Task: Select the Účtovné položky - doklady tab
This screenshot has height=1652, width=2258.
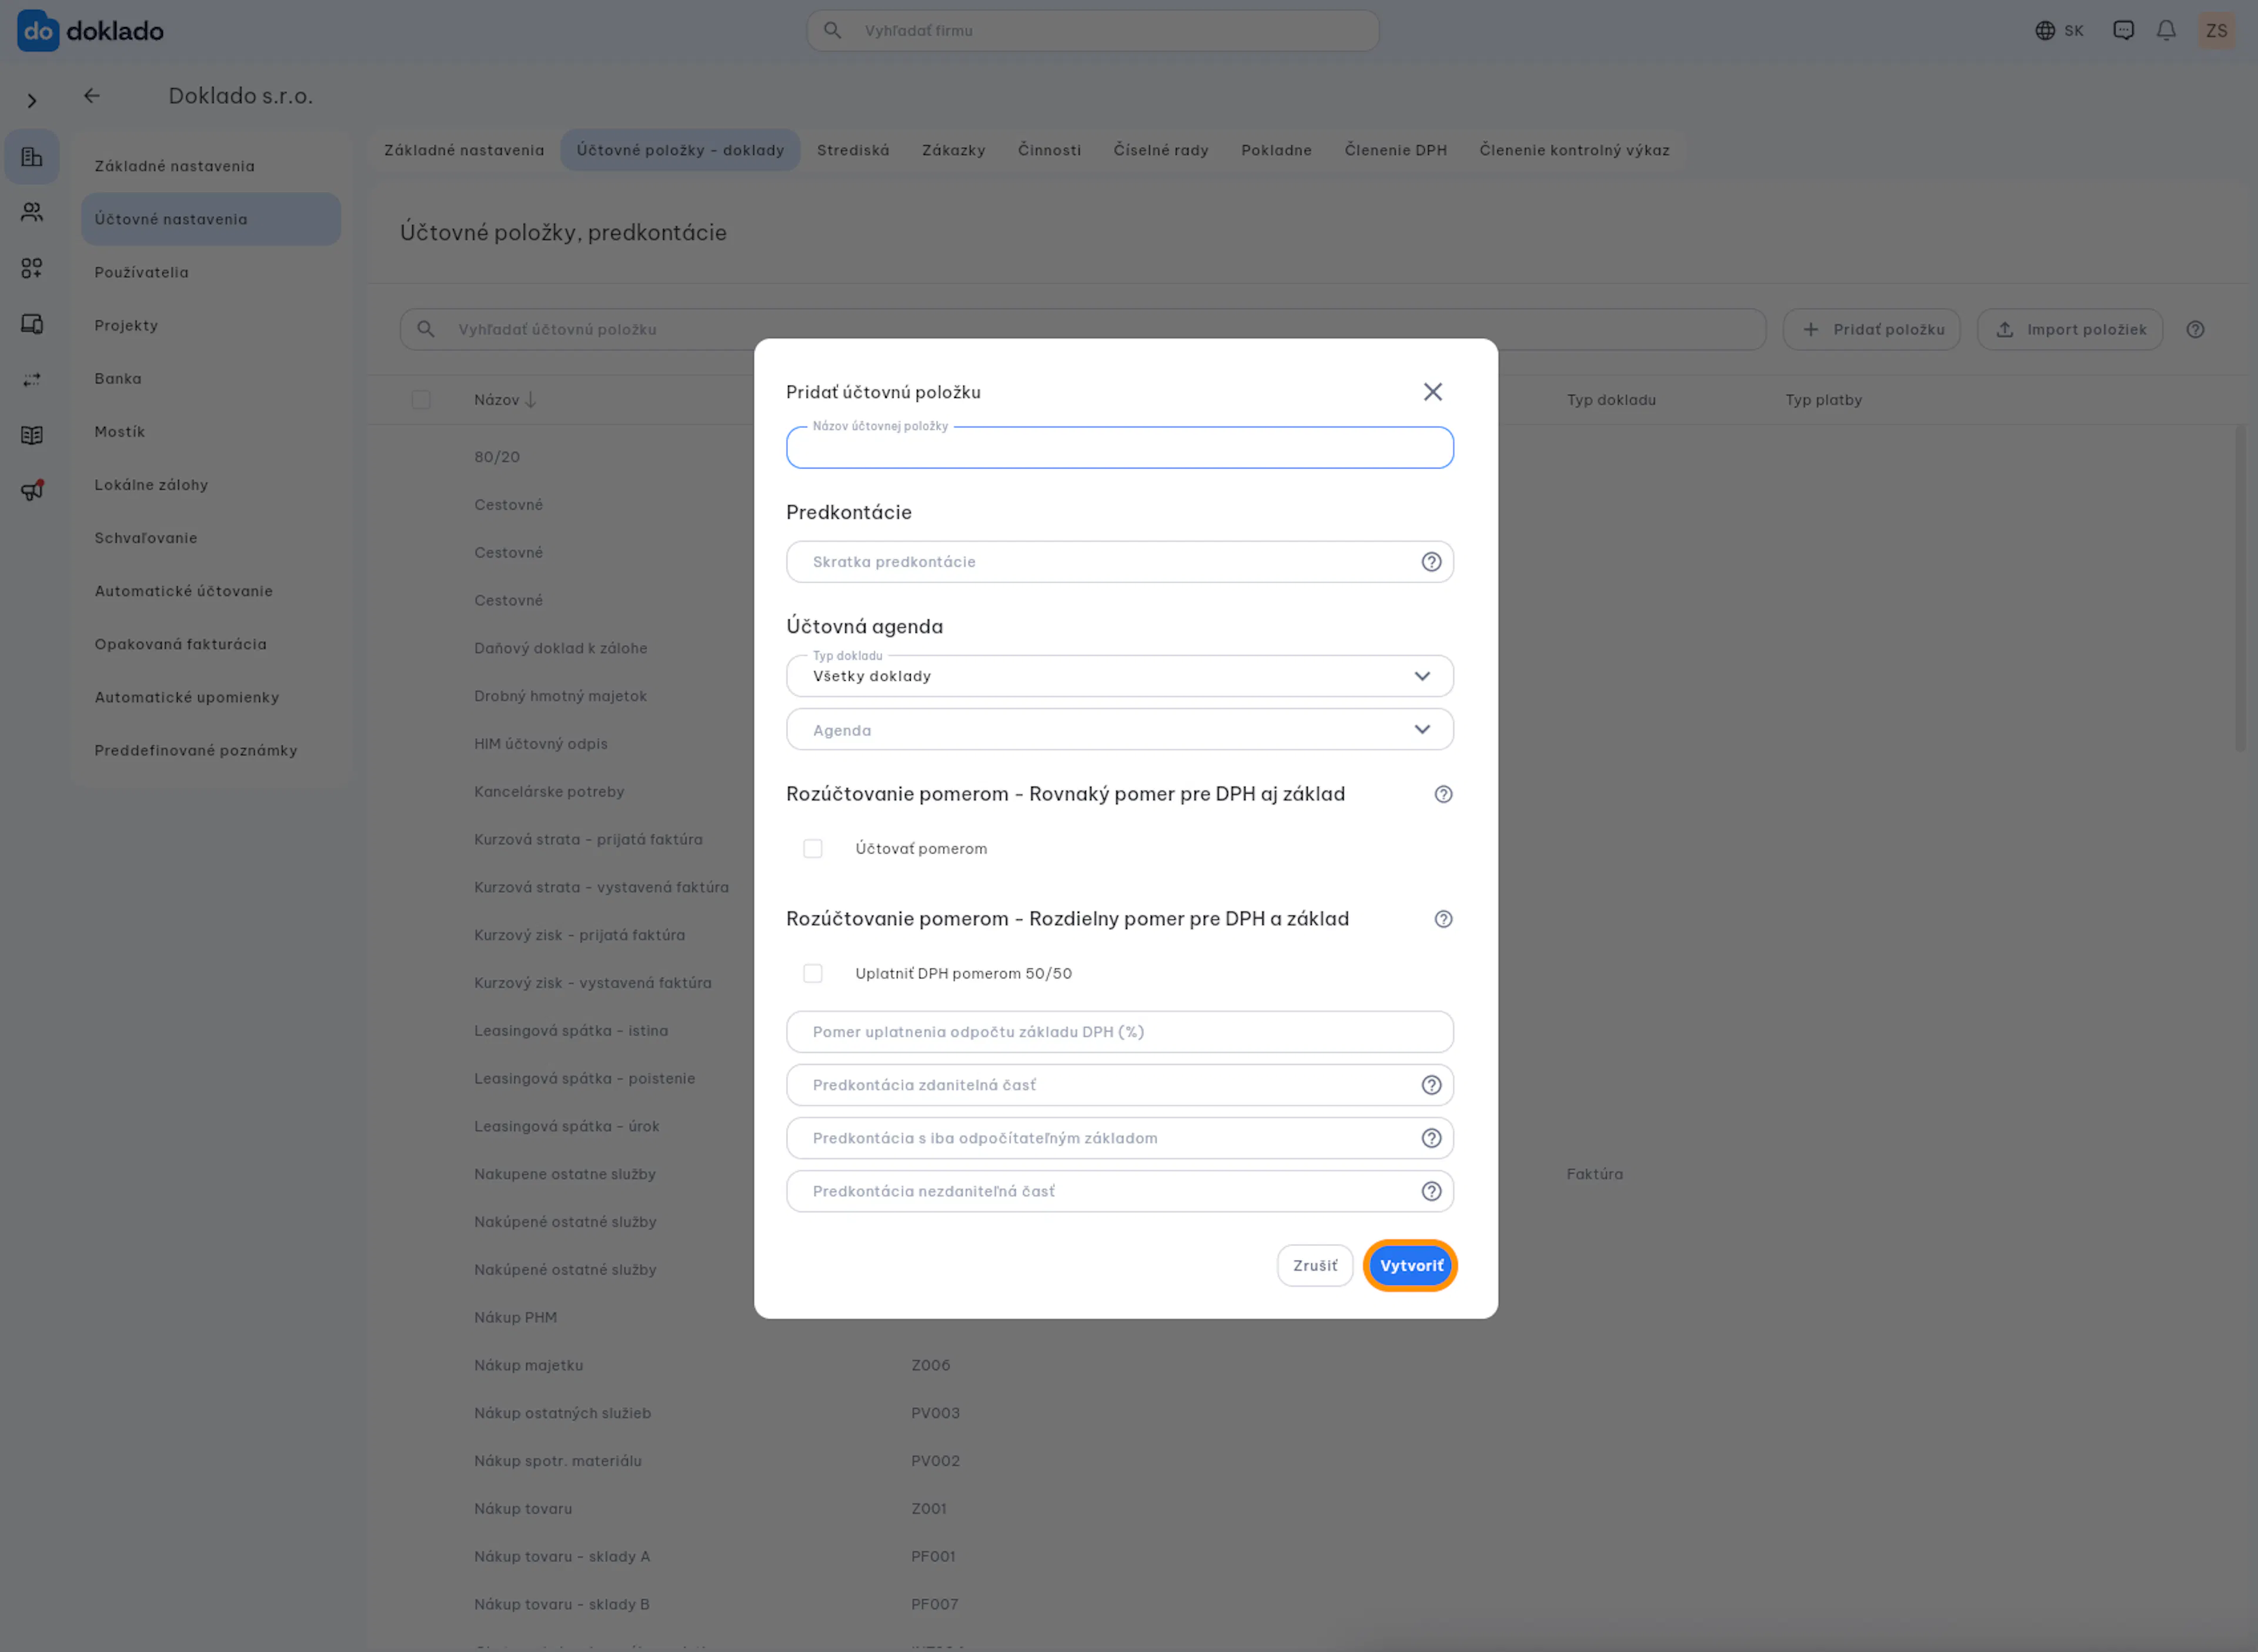Action: click(x=680, y=150)
